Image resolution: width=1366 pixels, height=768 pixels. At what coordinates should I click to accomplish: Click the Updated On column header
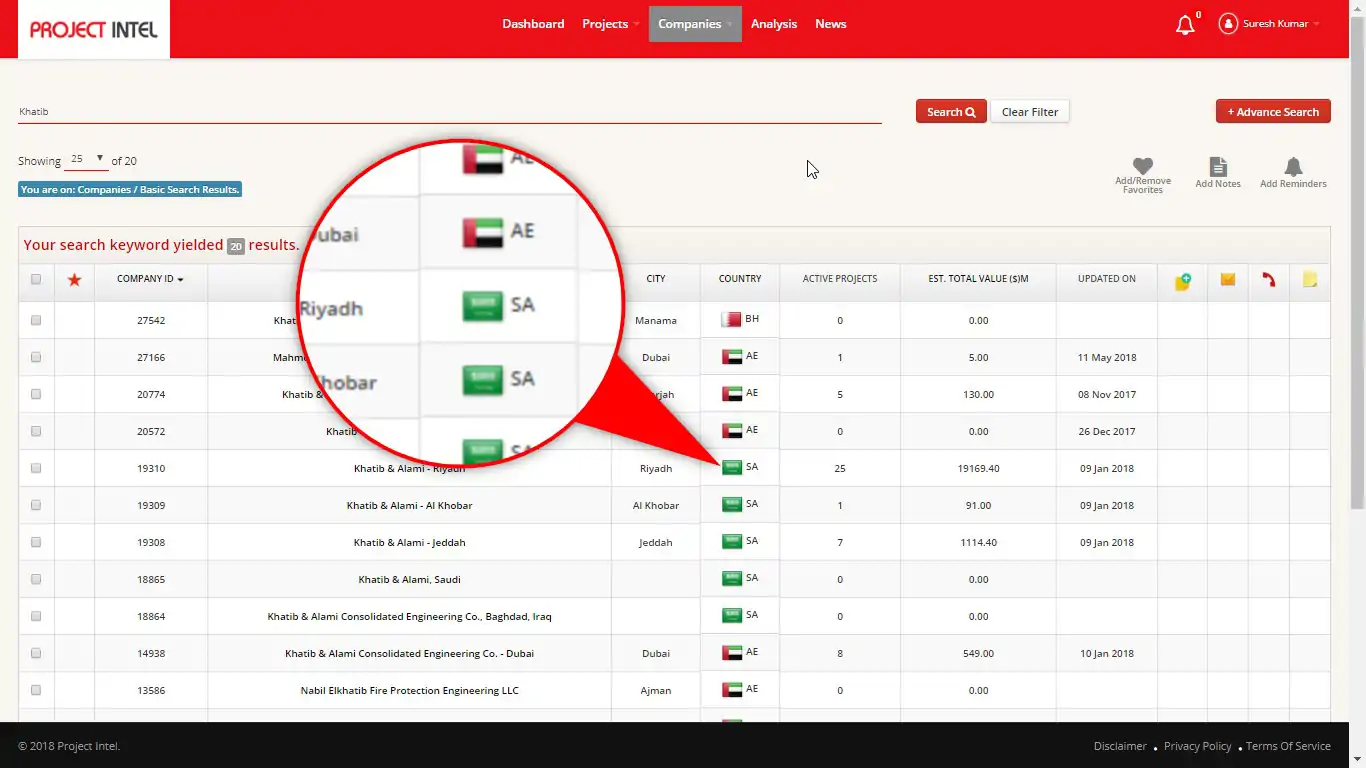click(x=1107, y=279)
